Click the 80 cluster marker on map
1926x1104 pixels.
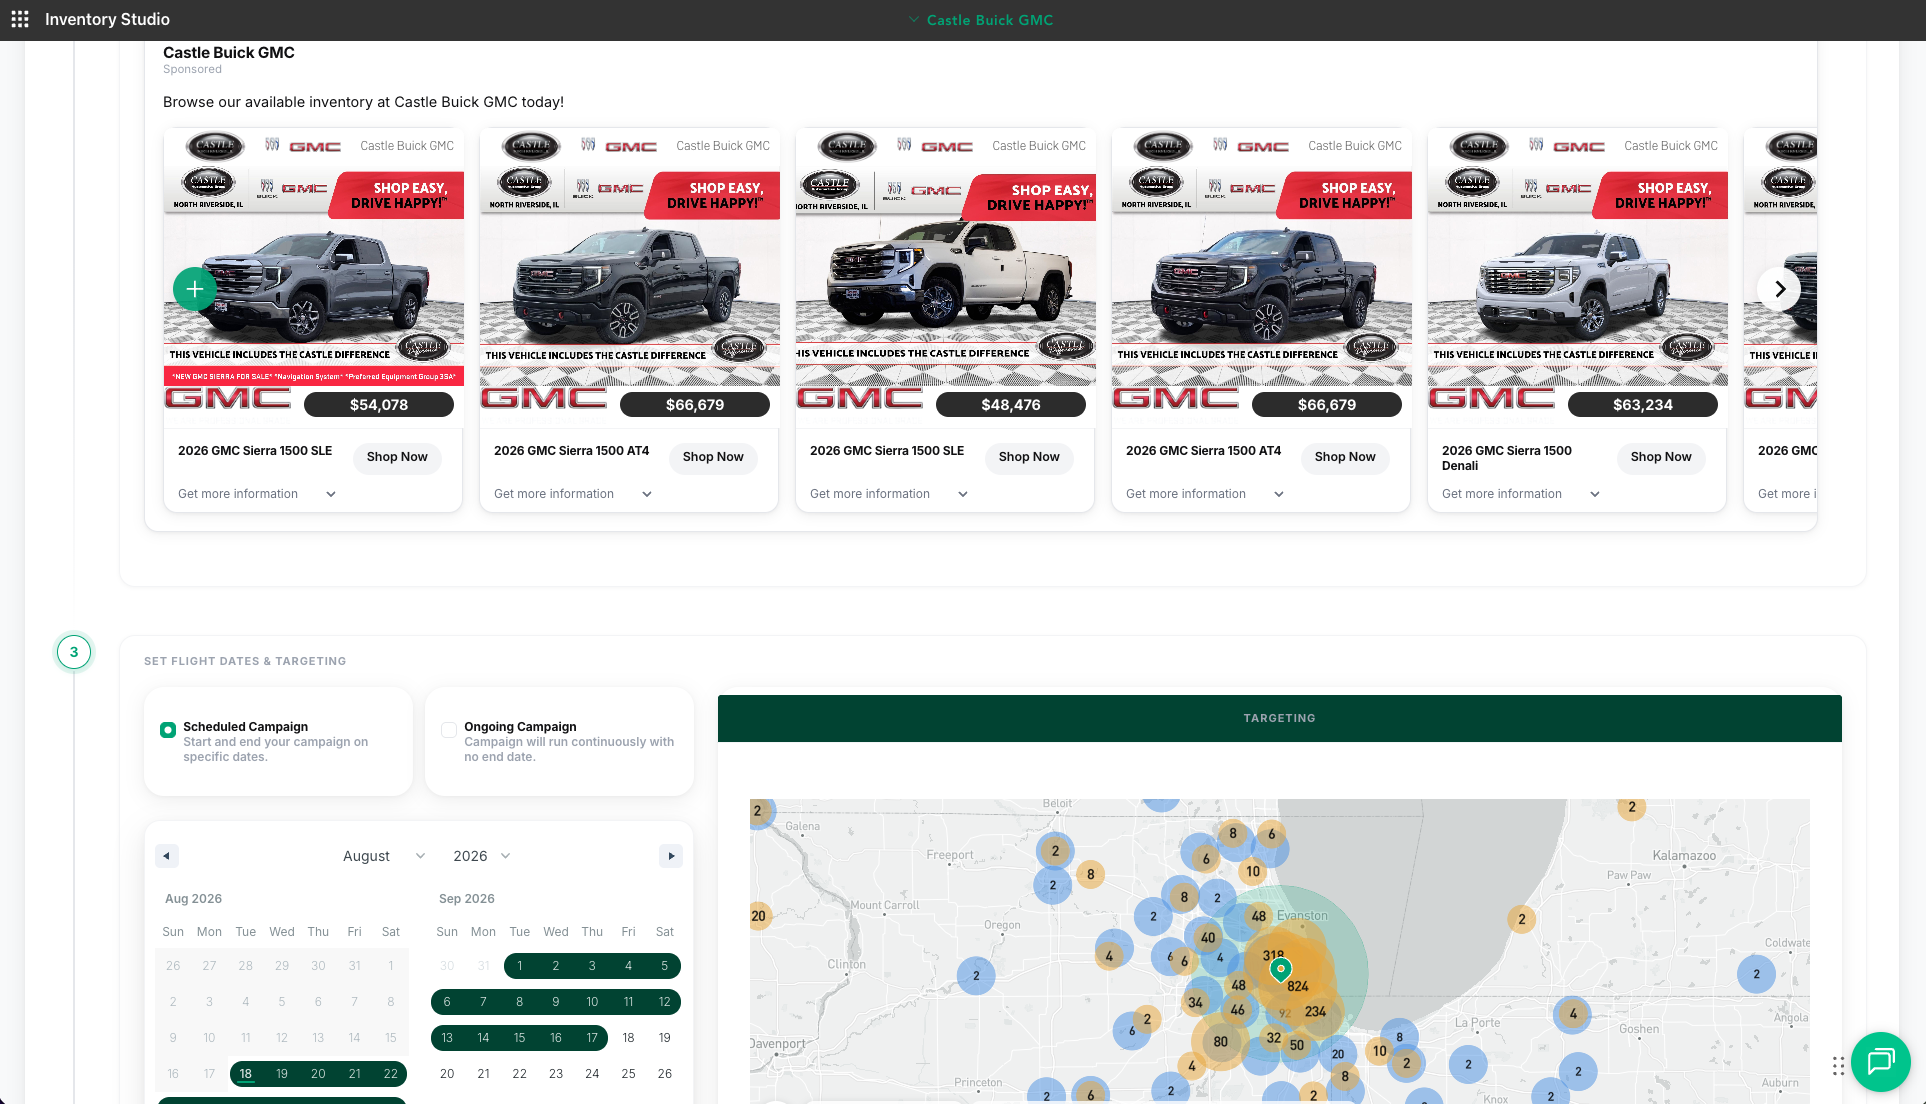[x=1220, y=1042]
